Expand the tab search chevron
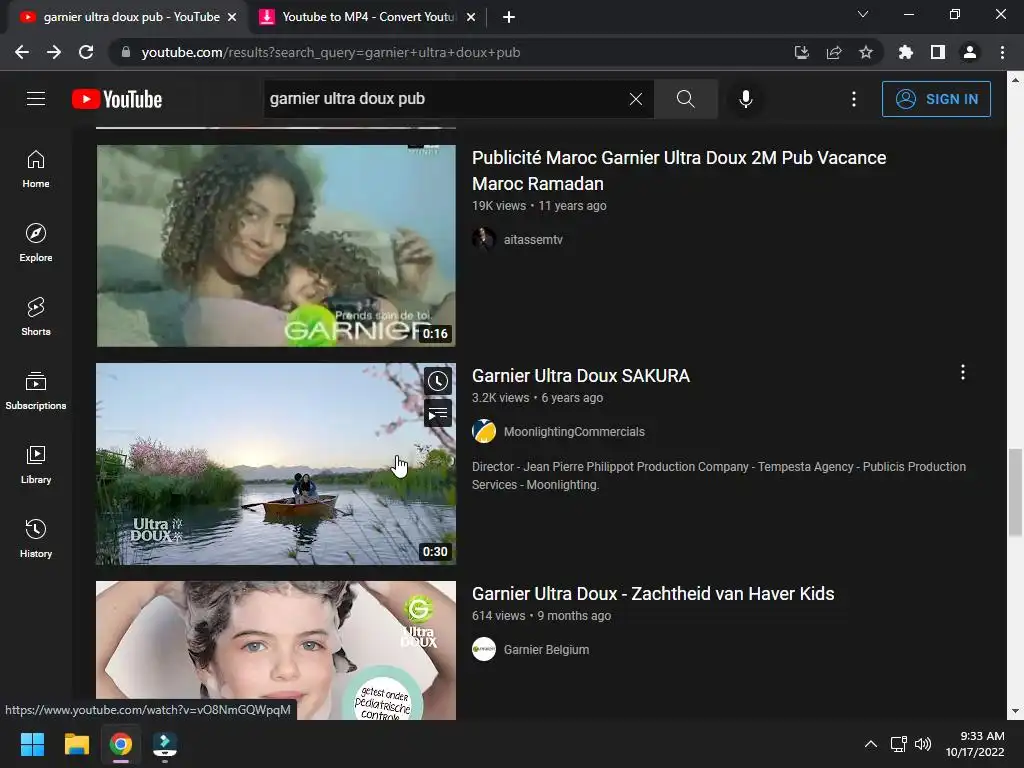 coord(863,14)
